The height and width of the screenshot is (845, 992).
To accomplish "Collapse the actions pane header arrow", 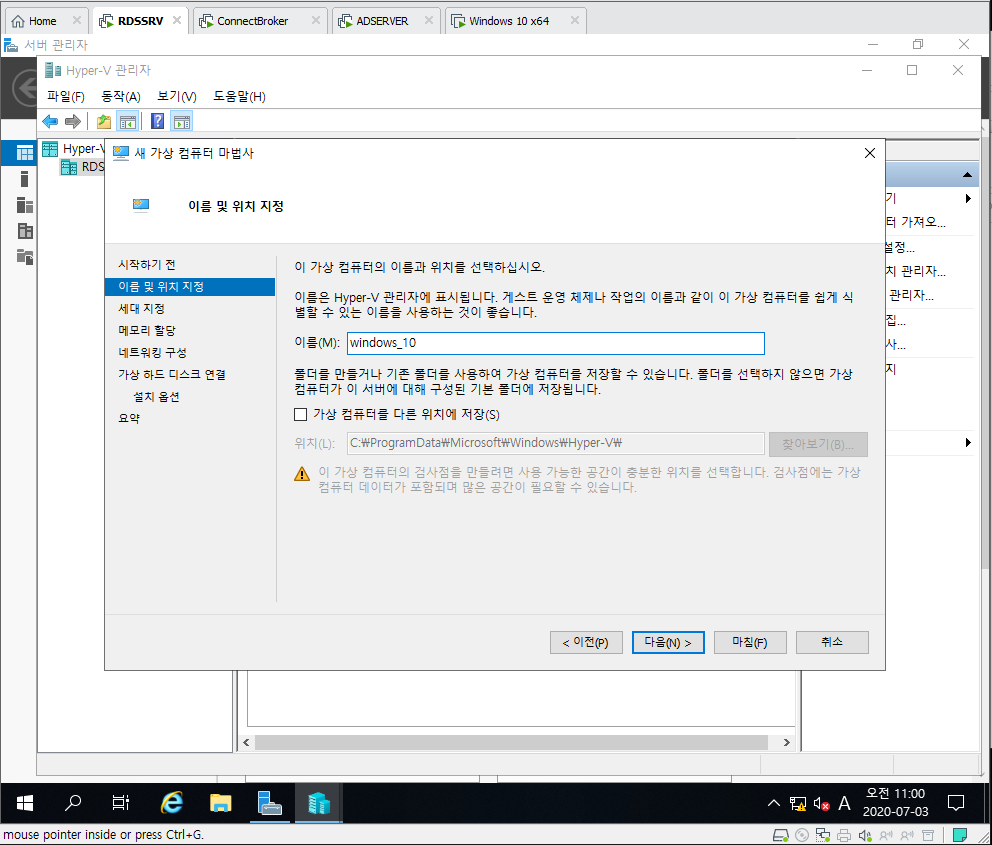I will [x=967, y=175].
